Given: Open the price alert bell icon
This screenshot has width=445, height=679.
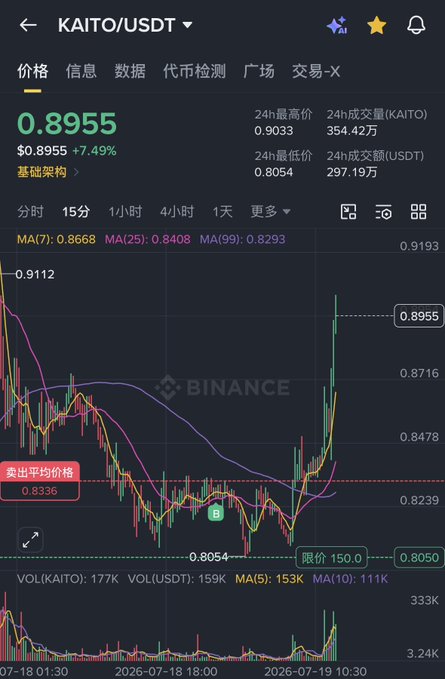Looking at the screenshot, I should [416, 25].
